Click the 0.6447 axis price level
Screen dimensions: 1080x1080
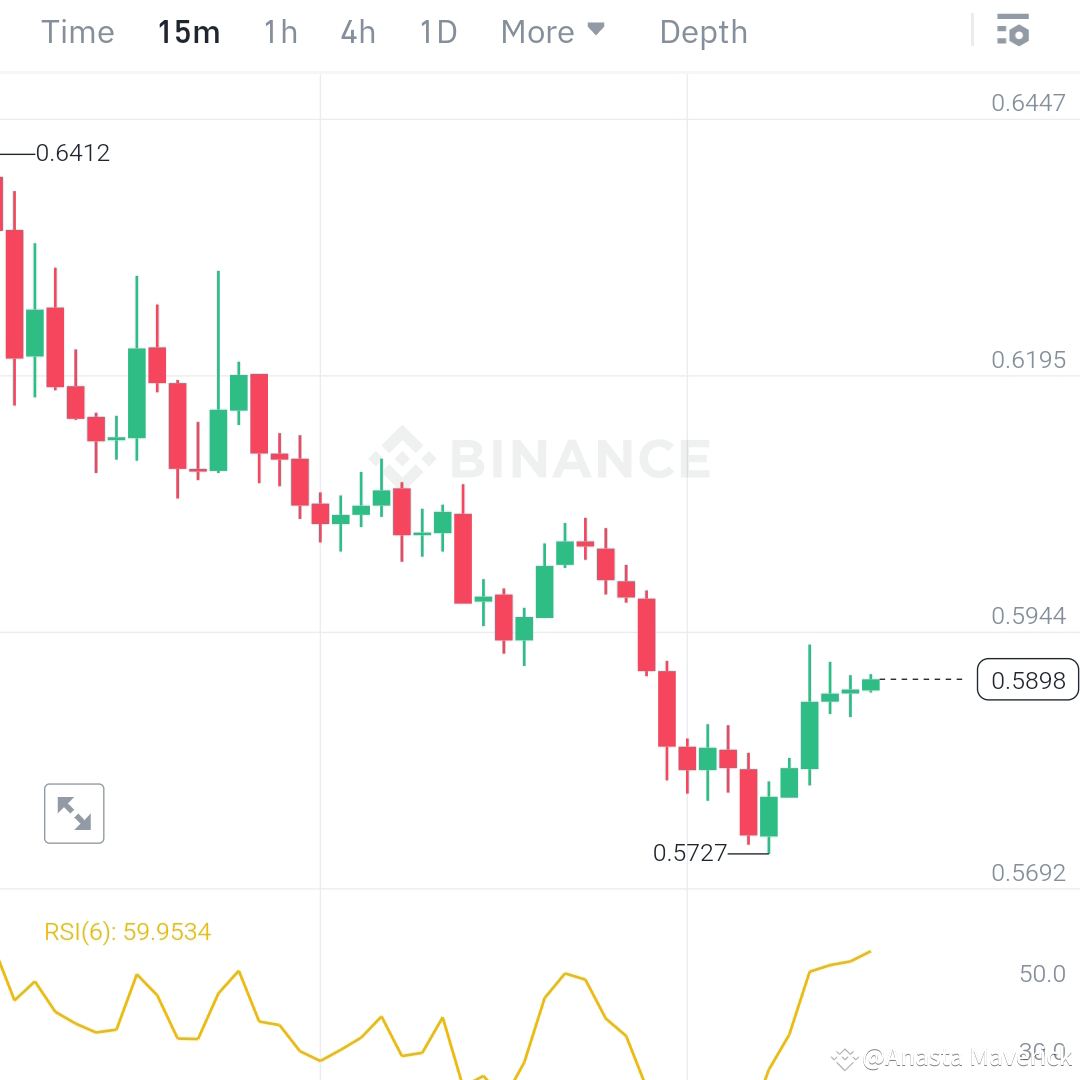(1029, 101)
